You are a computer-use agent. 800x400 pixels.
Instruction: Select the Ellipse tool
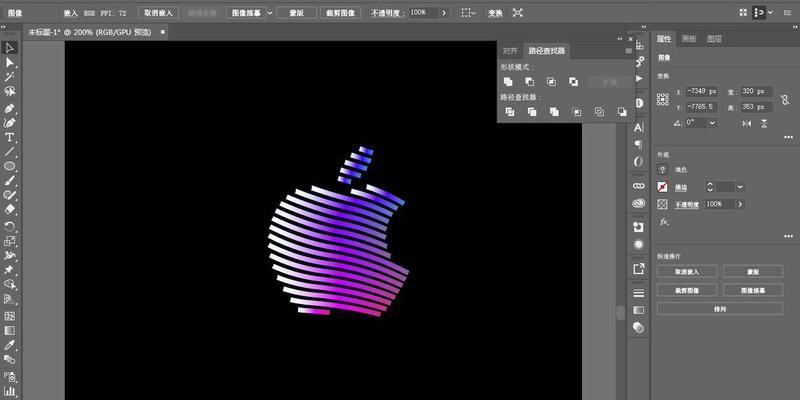9,166
